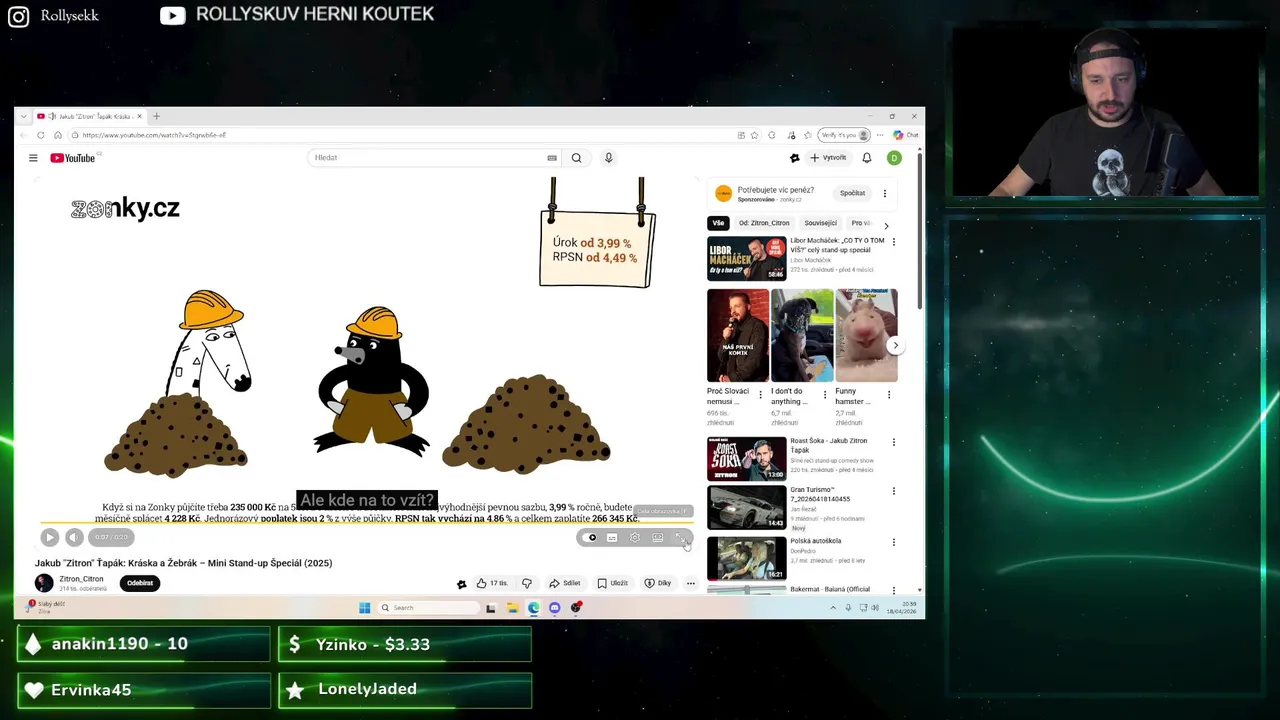1280x720 pixels.
Task: Open the green D account avatar
Action: [x=894, y=158]
